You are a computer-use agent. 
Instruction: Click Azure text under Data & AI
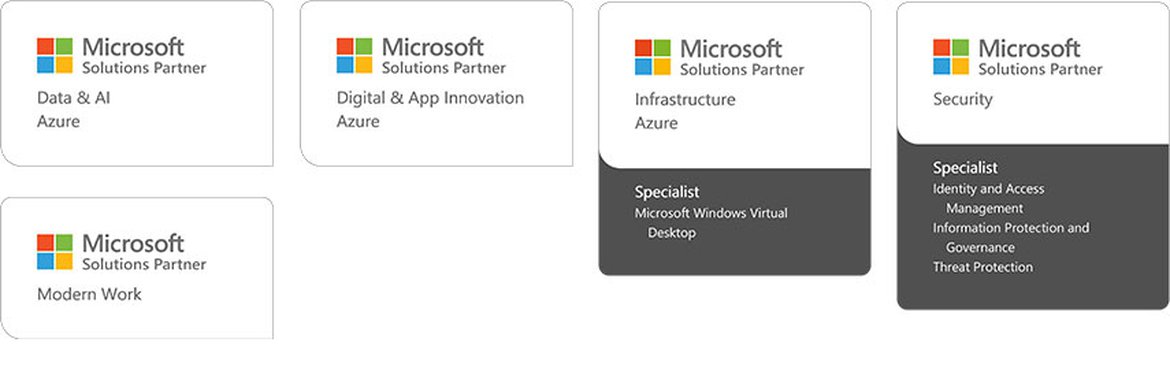tap(58, 122)
